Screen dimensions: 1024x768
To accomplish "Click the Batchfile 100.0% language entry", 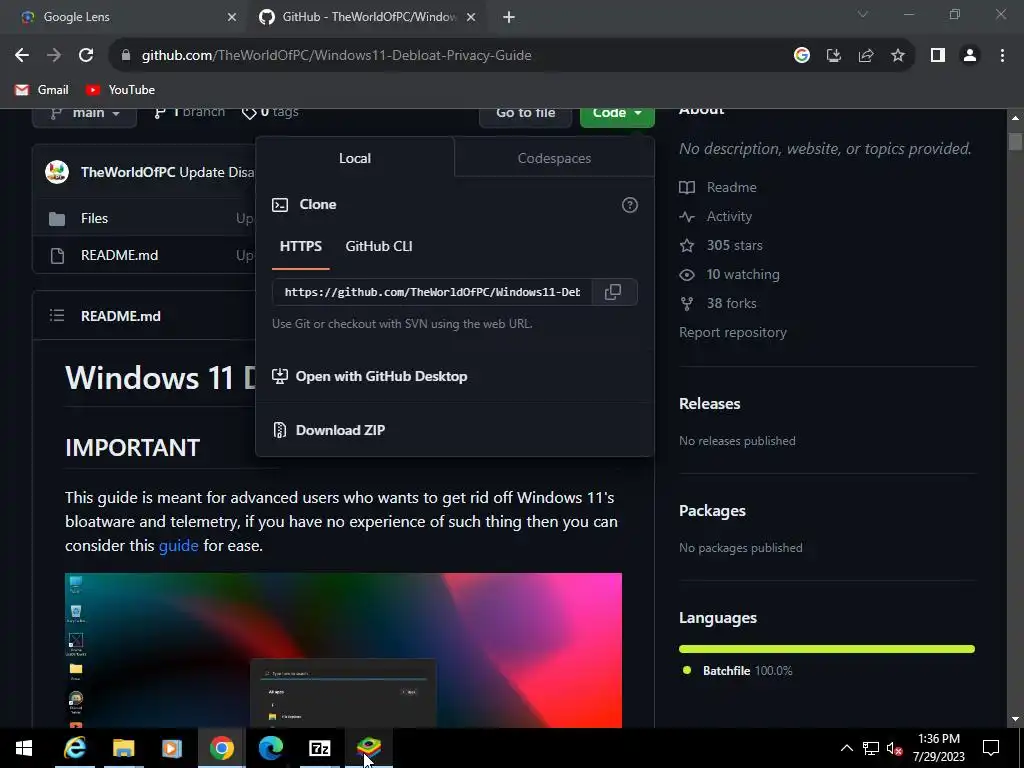I will (x=737, y=671).
